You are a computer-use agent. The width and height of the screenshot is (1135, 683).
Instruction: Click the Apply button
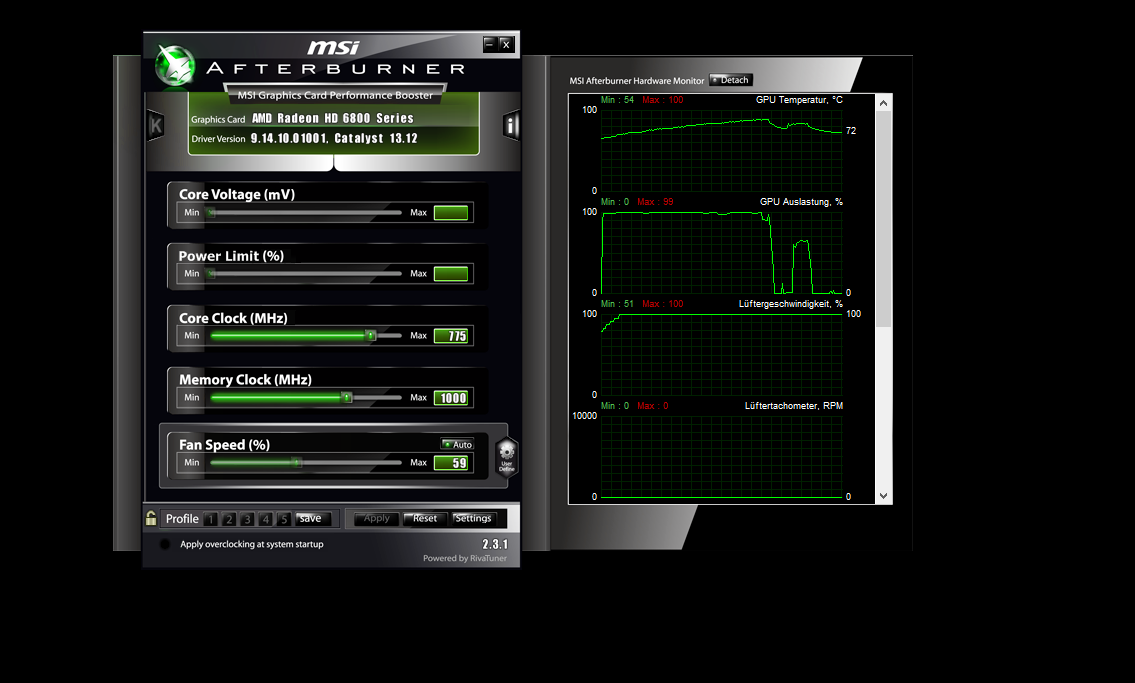click(376, 518)
